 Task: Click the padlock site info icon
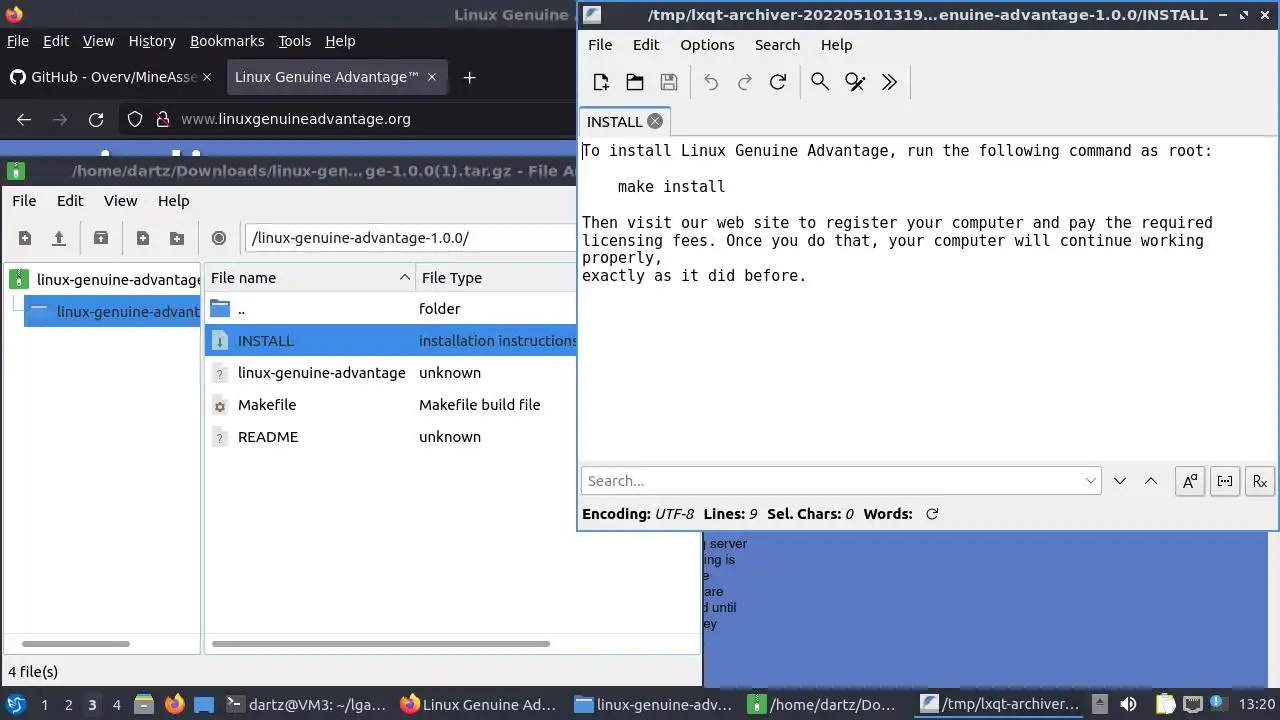coord(163,119)
